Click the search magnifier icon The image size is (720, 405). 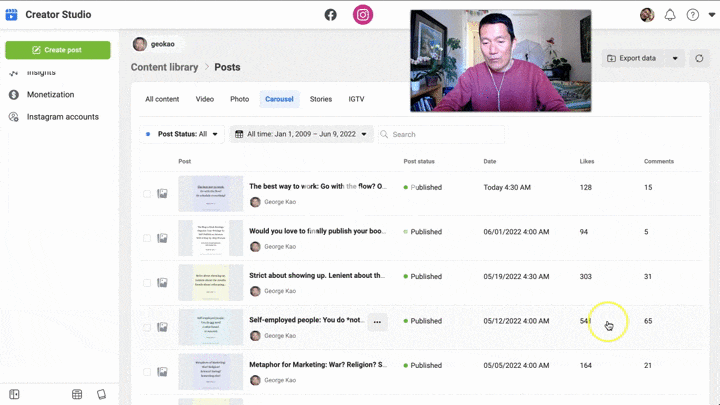pos(384,135)
